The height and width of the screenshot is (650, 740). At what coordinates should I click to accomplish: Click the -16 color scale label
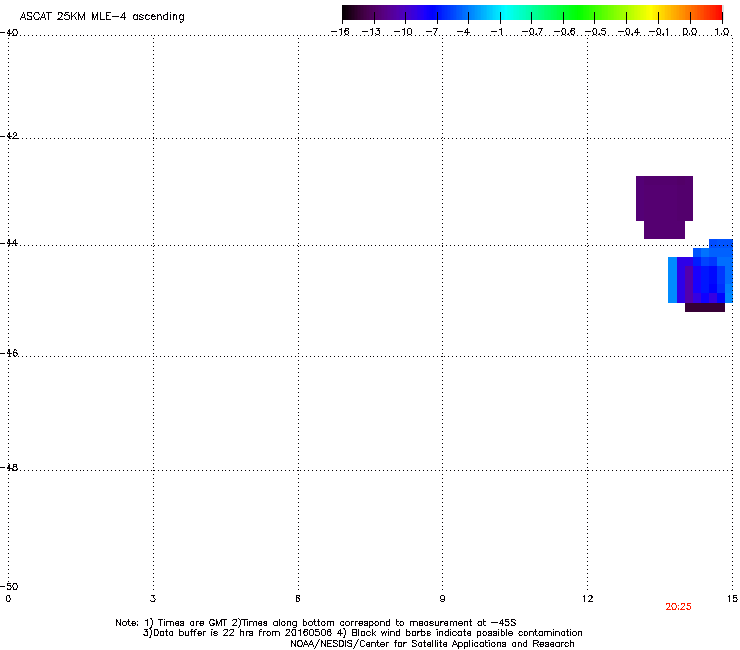(x=340, y=32)
